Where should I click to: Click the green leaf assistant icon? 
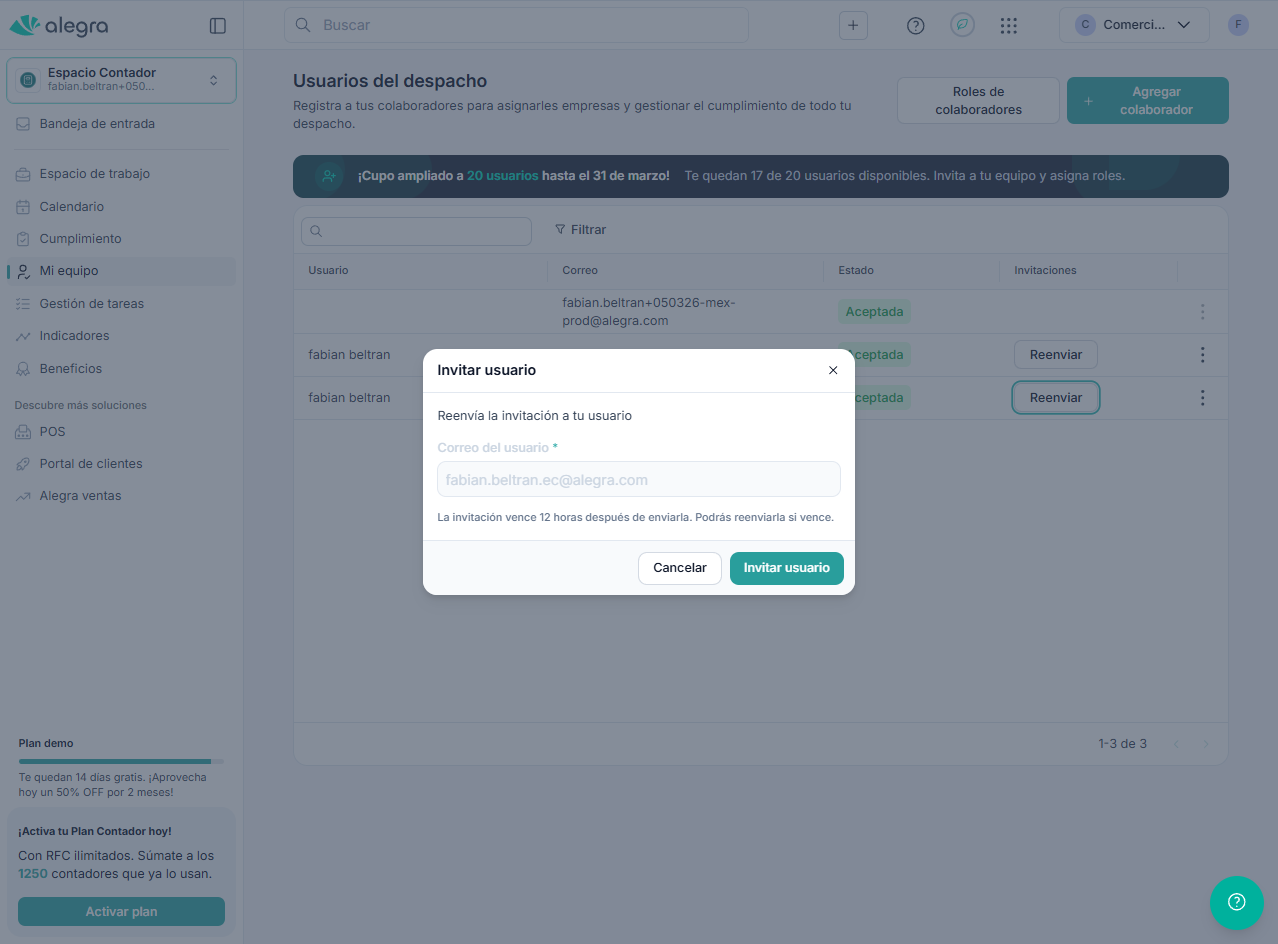click(x=962, y=26)
